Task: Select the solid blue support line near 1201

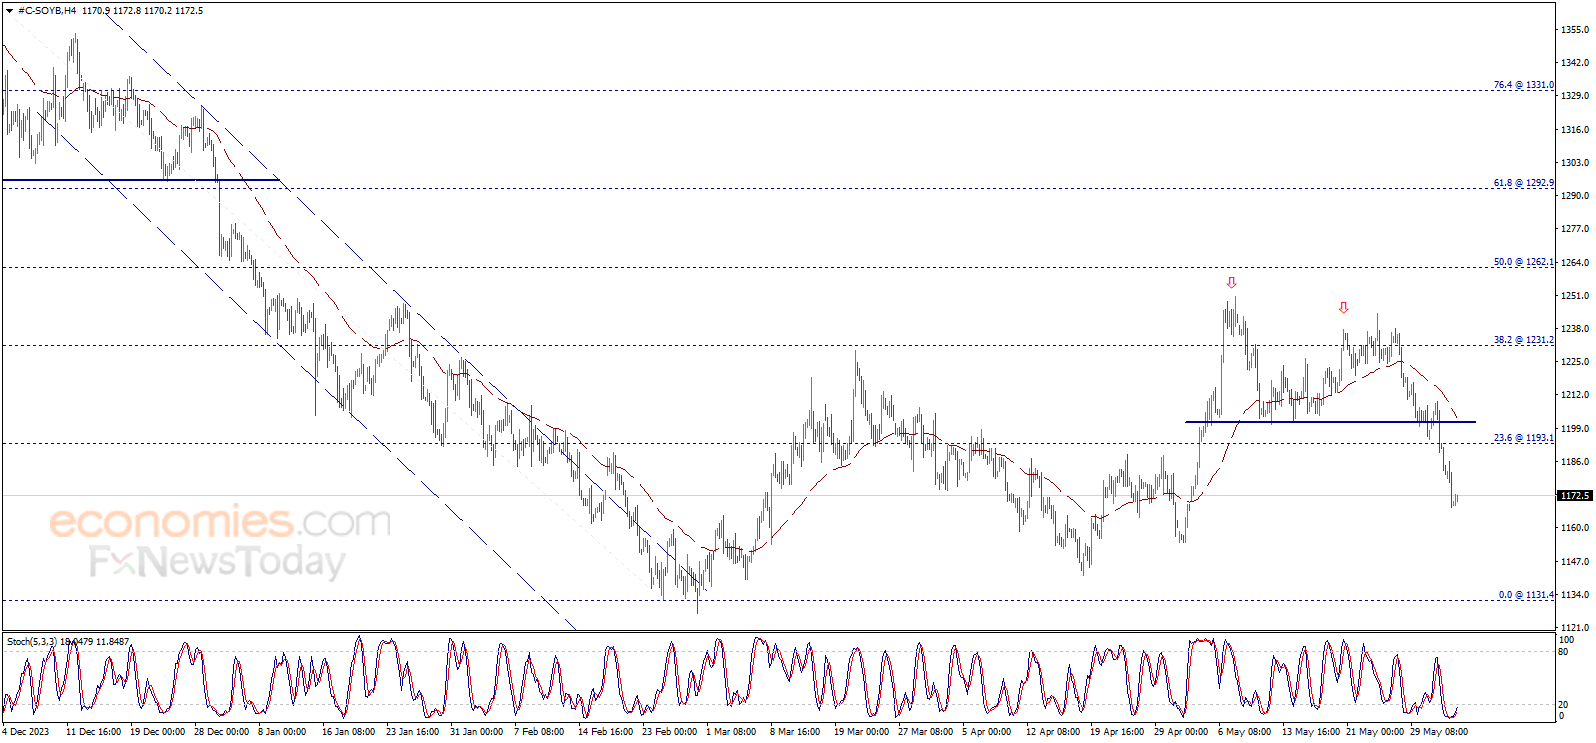Action: 1330,422
